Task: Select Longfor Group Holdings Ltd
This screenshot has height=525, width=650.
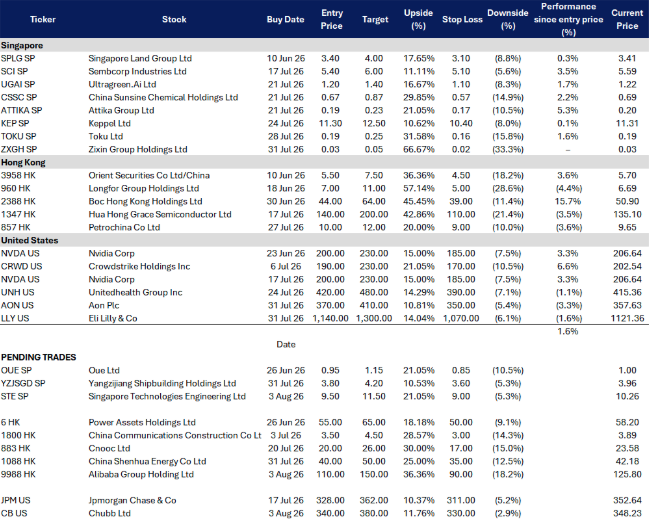Action: [144, 189]
